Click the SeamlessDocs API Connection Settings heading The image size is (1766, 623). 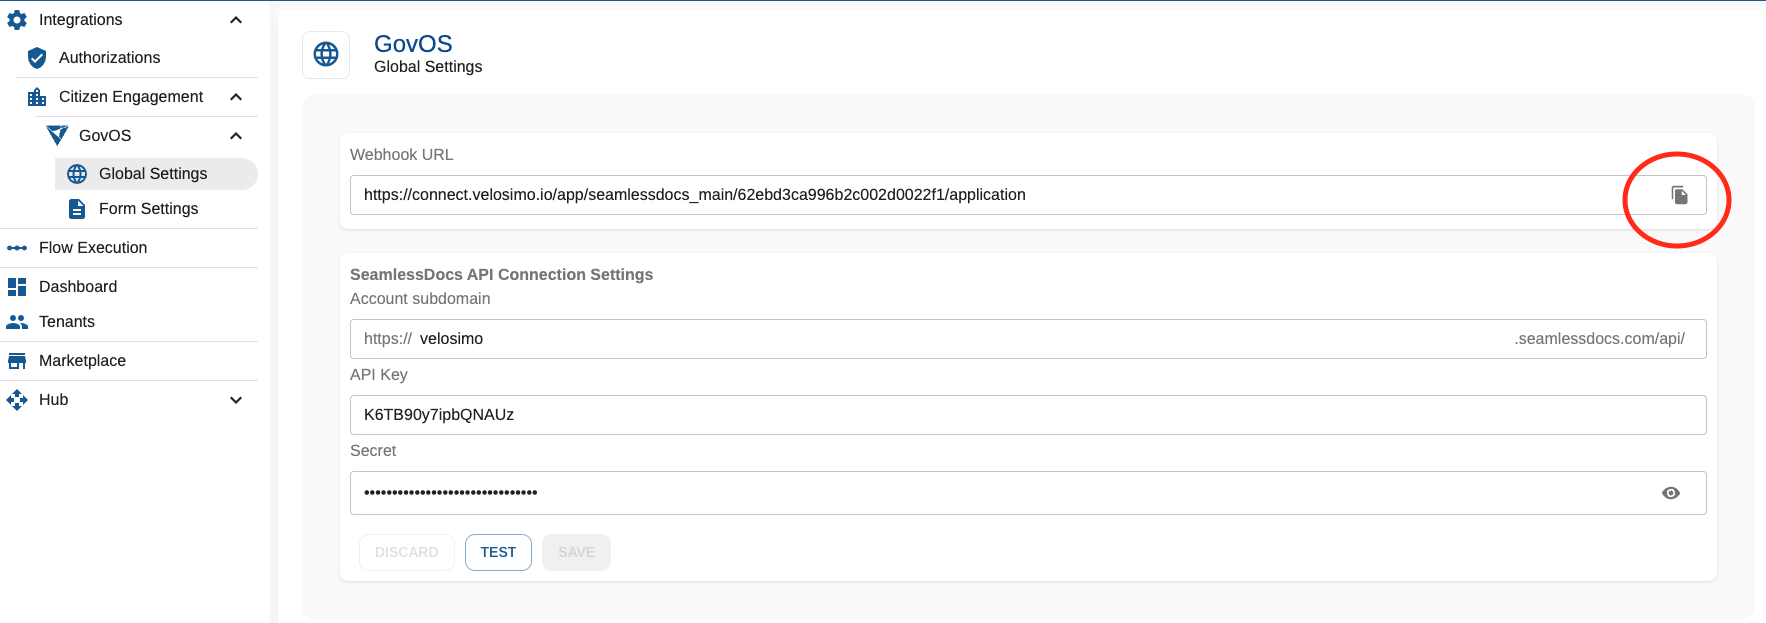click(x=501, y=275)
